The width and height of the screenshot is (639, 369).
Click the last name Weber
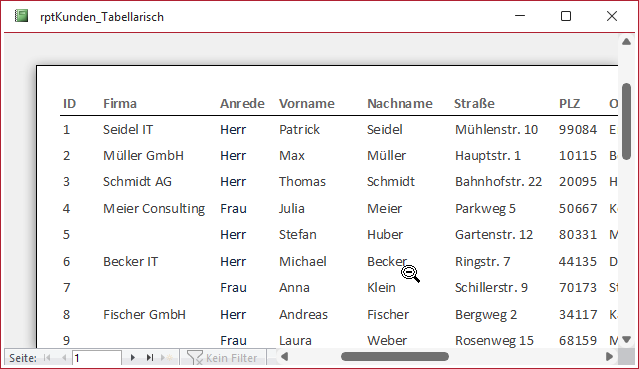(387, 340)
